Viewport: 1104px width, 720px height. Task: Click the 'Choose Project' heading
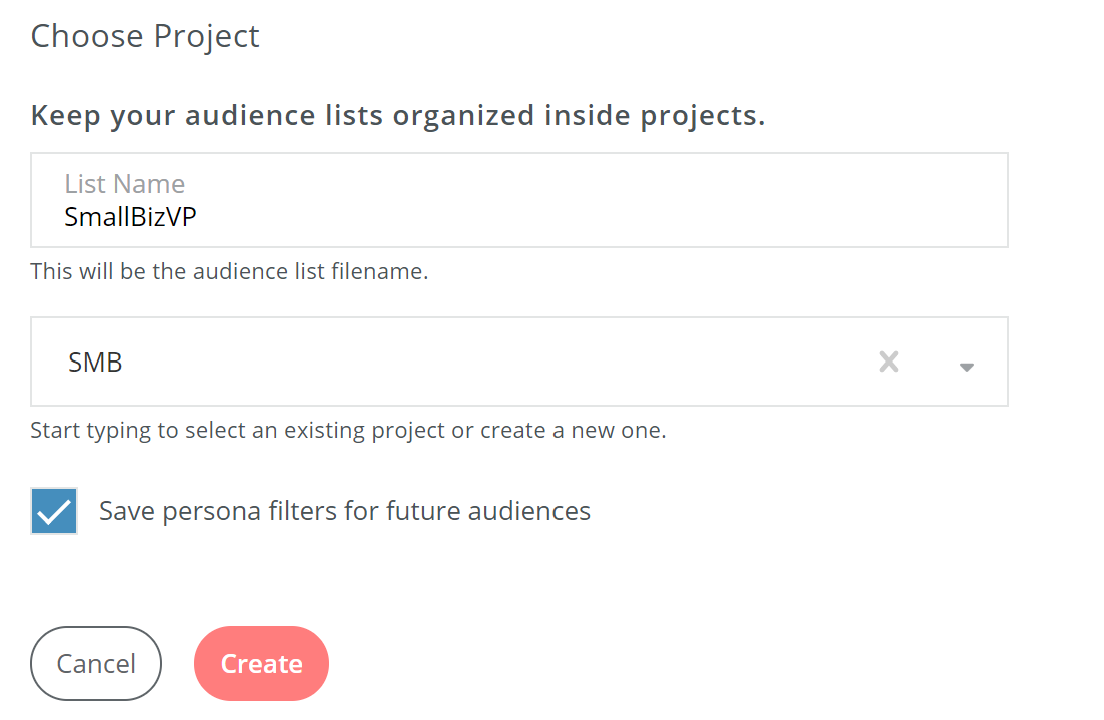(x=145, y=36)
